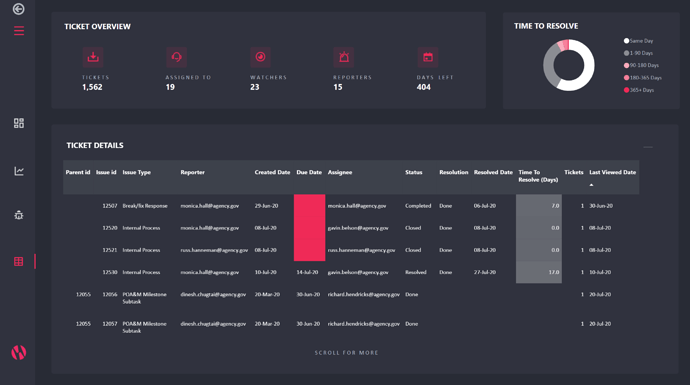
Task: Toggle 365+ Days legend item
Action: point(639,90)
